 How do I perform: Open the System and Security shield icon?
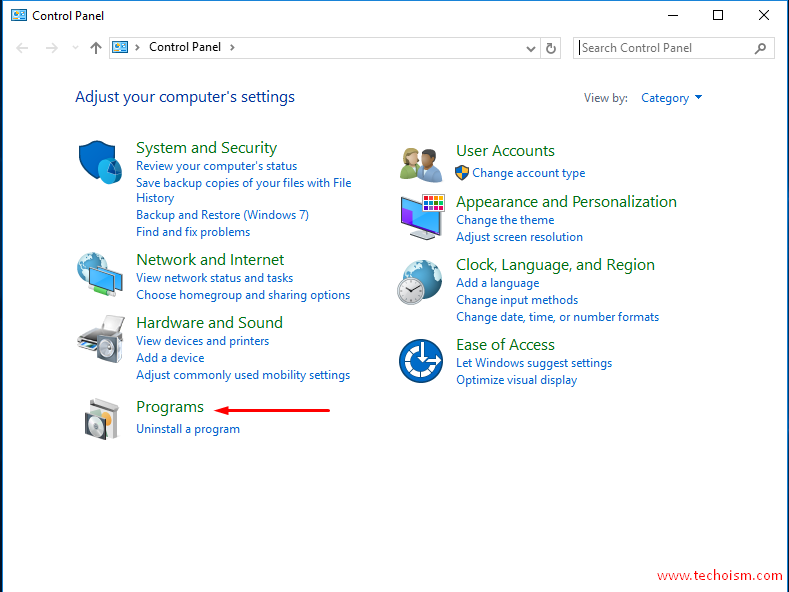point(100,162)
